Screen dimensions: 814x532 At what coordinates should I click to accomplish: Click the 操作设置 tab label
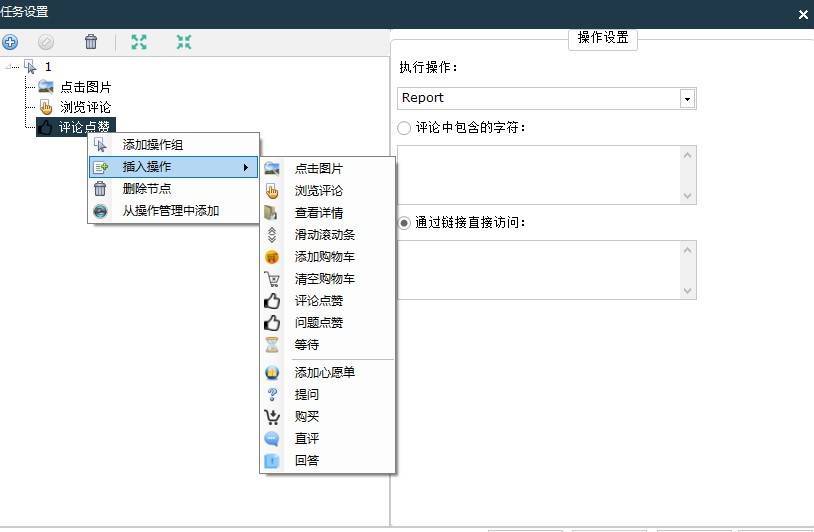(x=603, y=37)
